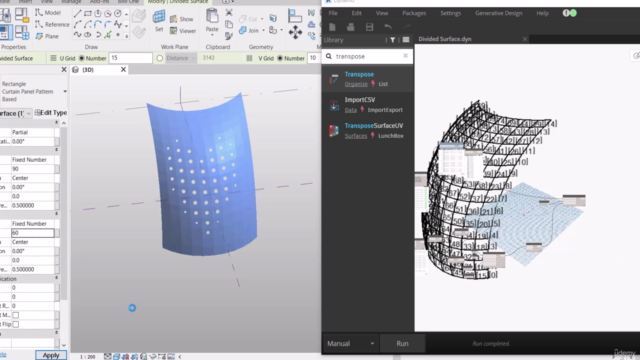Screen dimensions: 640x360
Task: Open the File menu in Dynamo
Action: click(333, 13)
